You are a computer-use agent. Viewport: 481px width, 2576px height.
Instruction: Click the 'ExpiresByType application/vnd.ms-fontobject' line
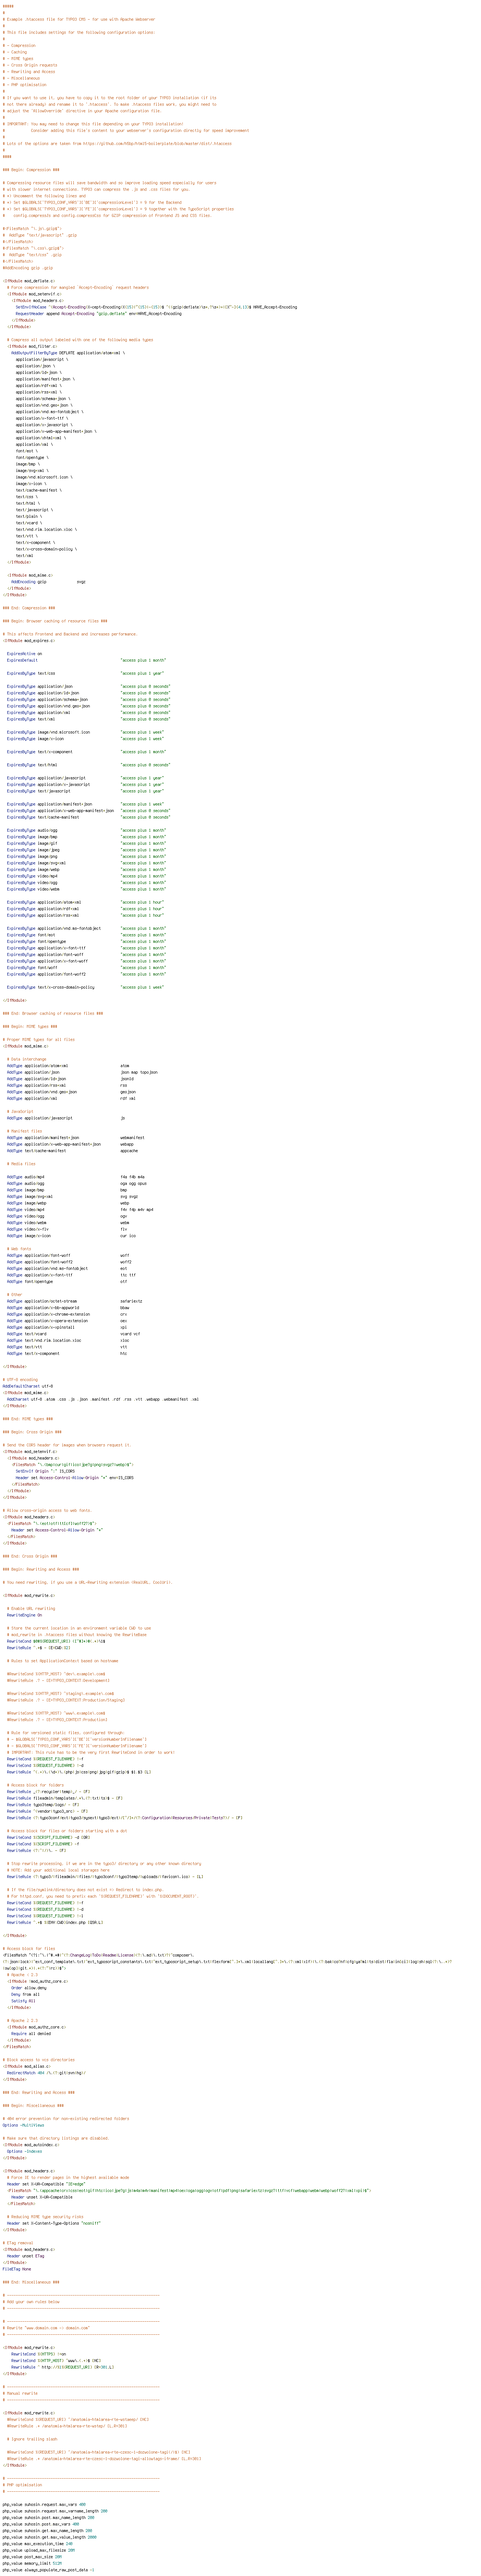[87, 928]
